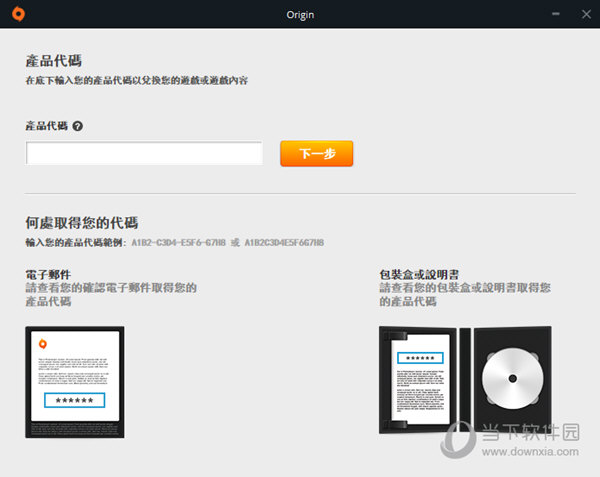Click the 包裝盒或說明書 heading
Image resolution: width=600 pixels, height=477 pixels.
click(x=422, y=273)
